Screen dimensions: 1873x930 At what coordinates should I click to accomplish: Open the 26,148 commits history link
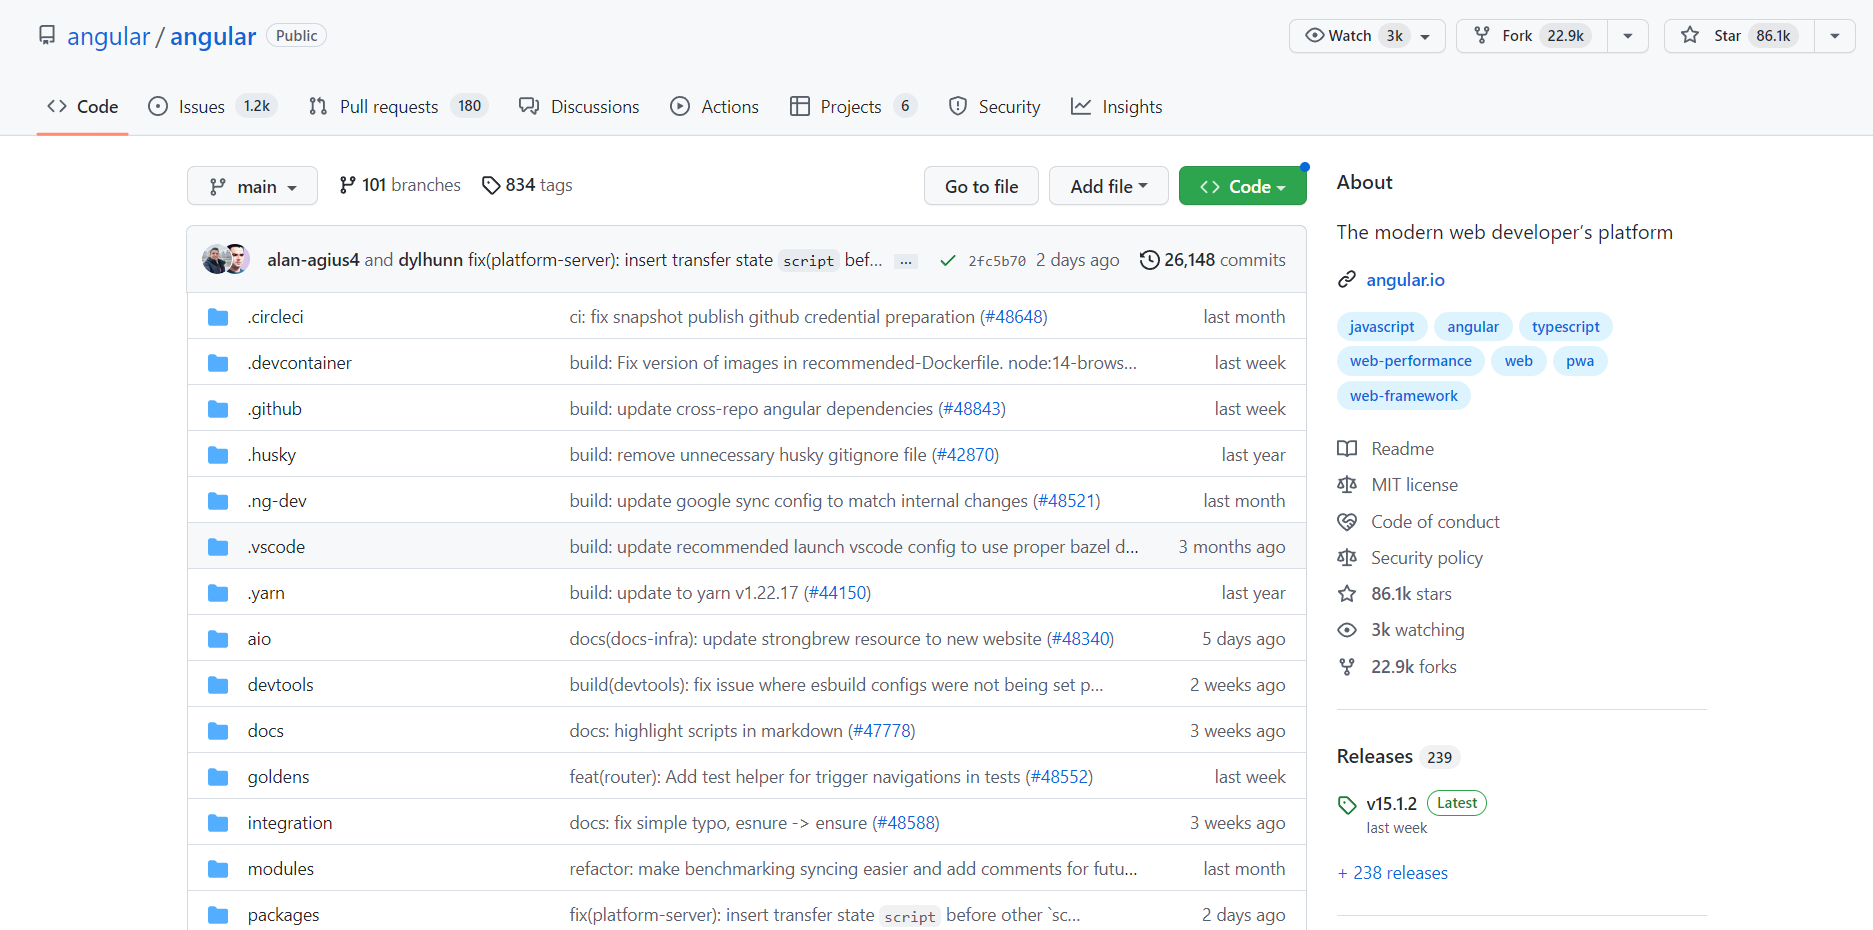click(x=1213, y=260)
